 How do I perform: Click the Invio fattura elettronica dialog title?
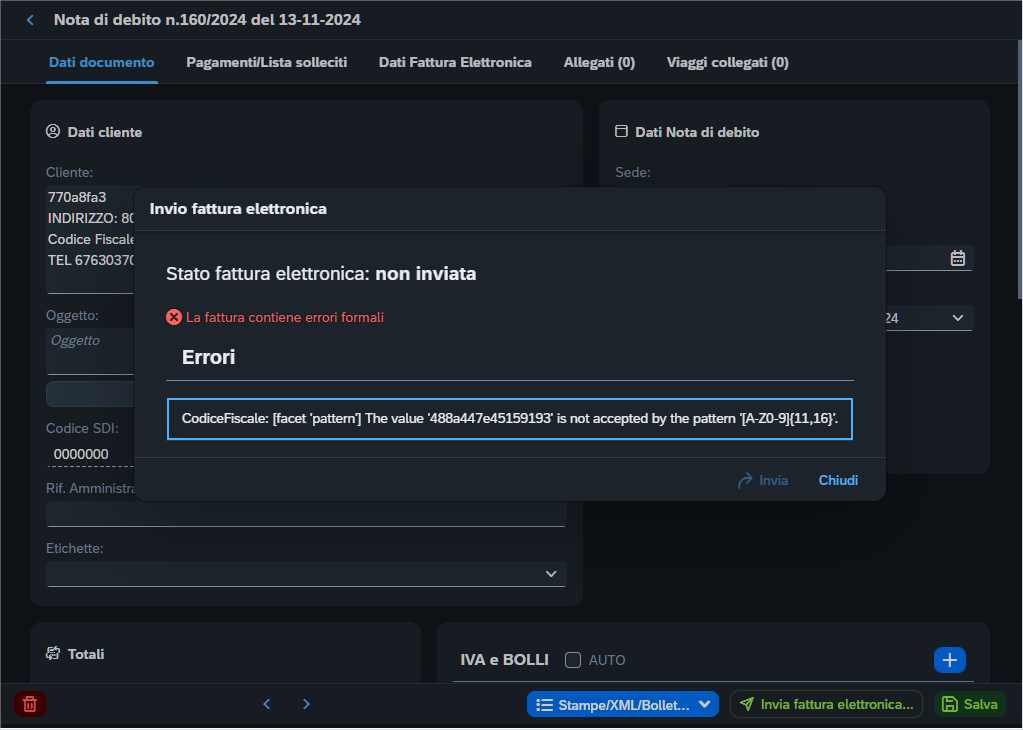coord(238,209)
